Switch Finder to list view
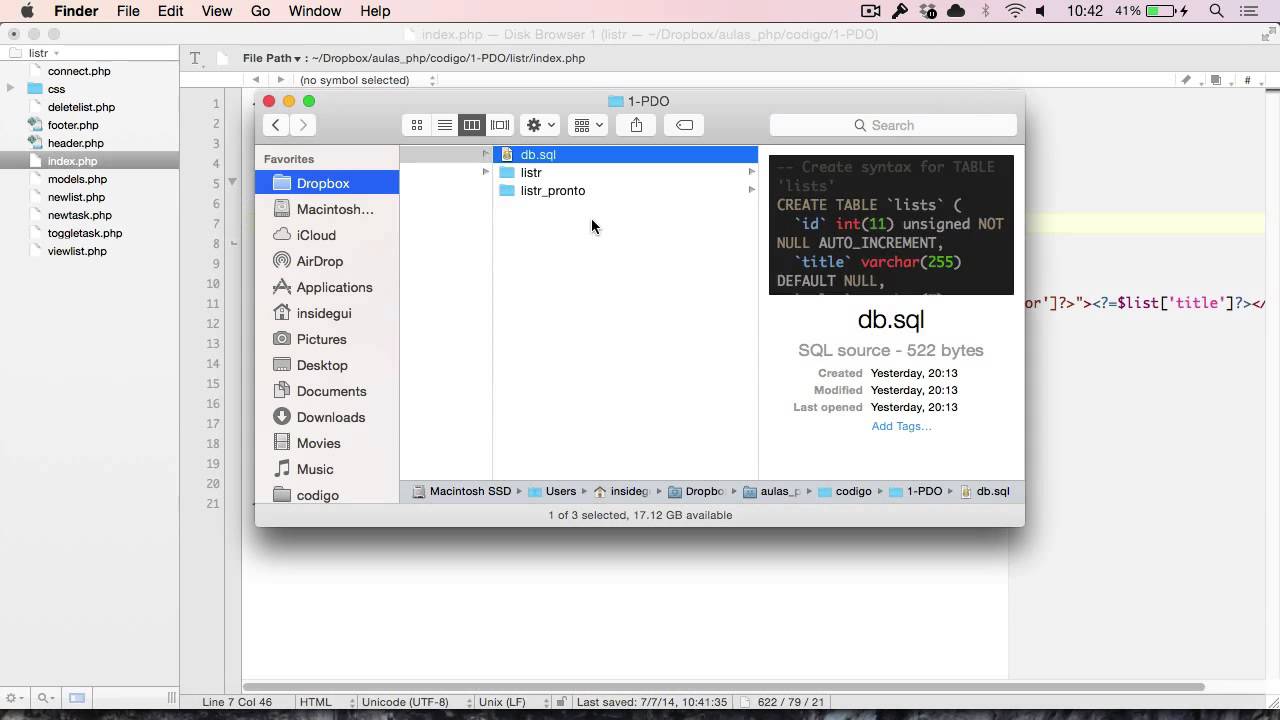 [x=445, y=125]
